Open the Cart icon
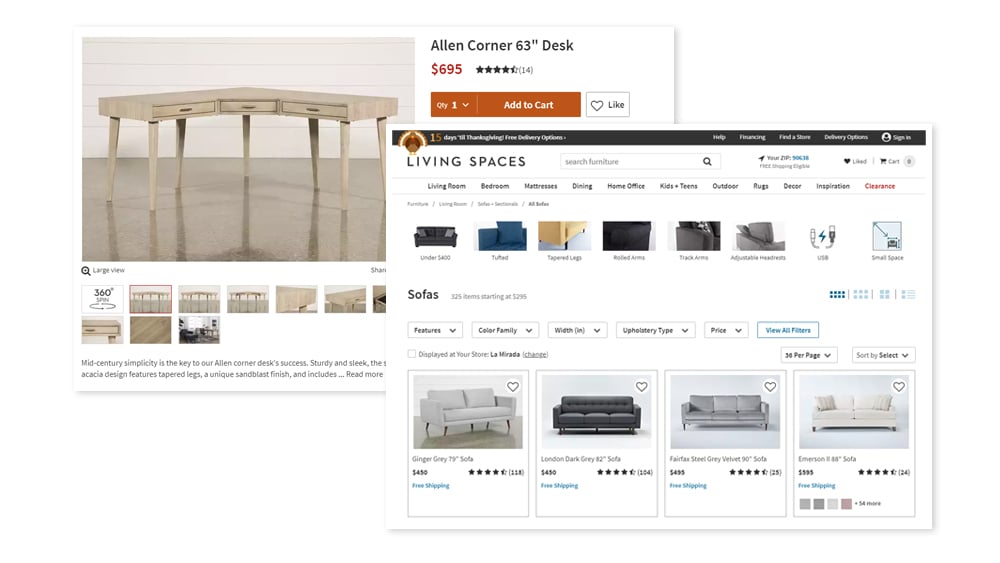Screen dimensions: 1000x563 [883, 161]
